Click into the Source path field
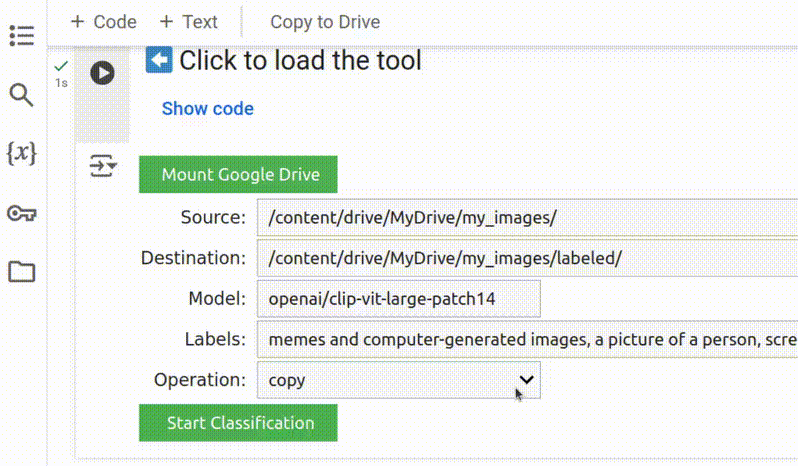798x466 pixels. pos(526,217)
